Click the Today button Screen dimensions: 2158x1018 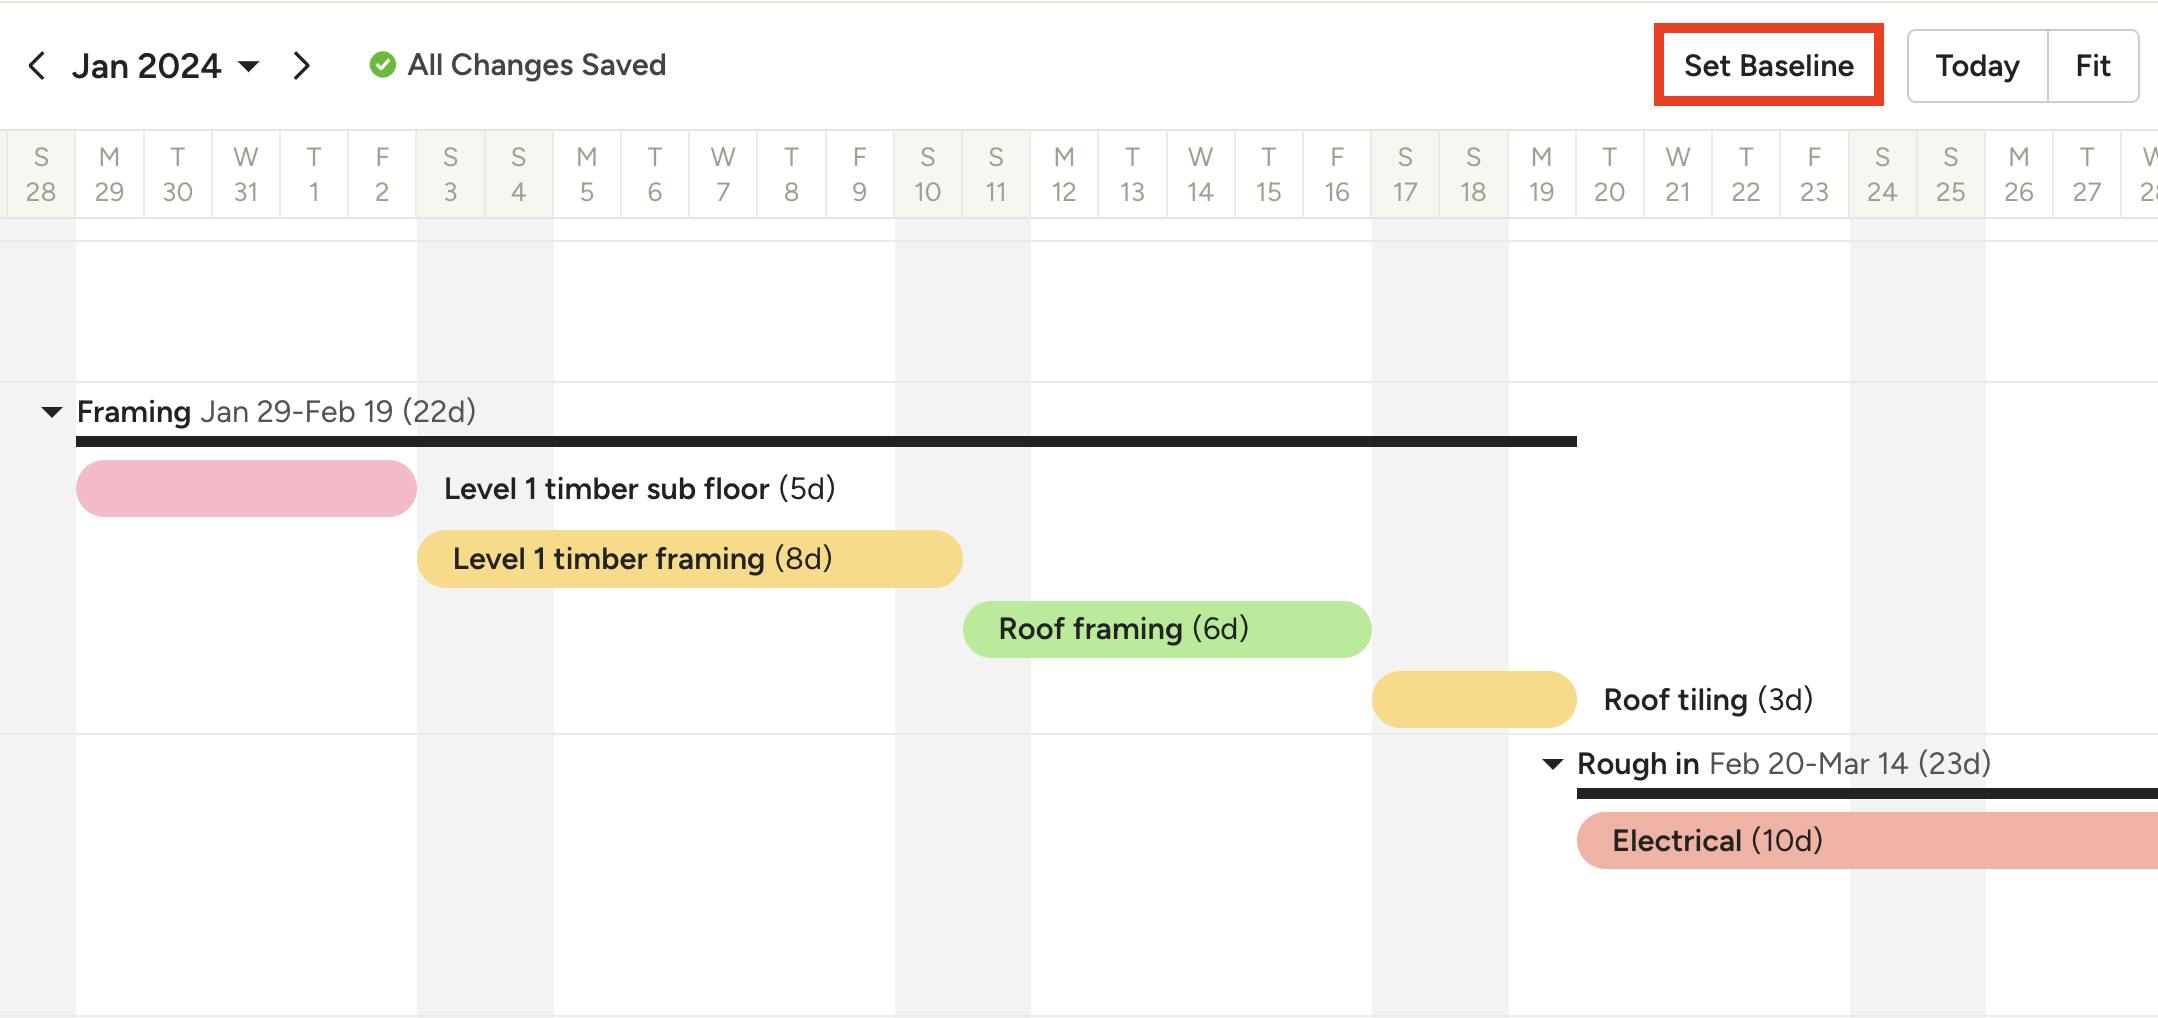point(1977,65)
